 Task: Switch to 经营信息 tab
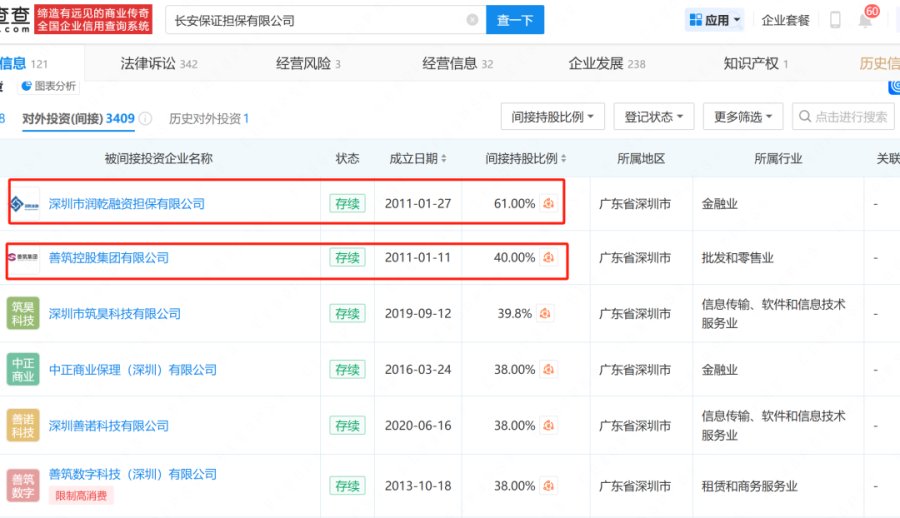pos(457,63)
